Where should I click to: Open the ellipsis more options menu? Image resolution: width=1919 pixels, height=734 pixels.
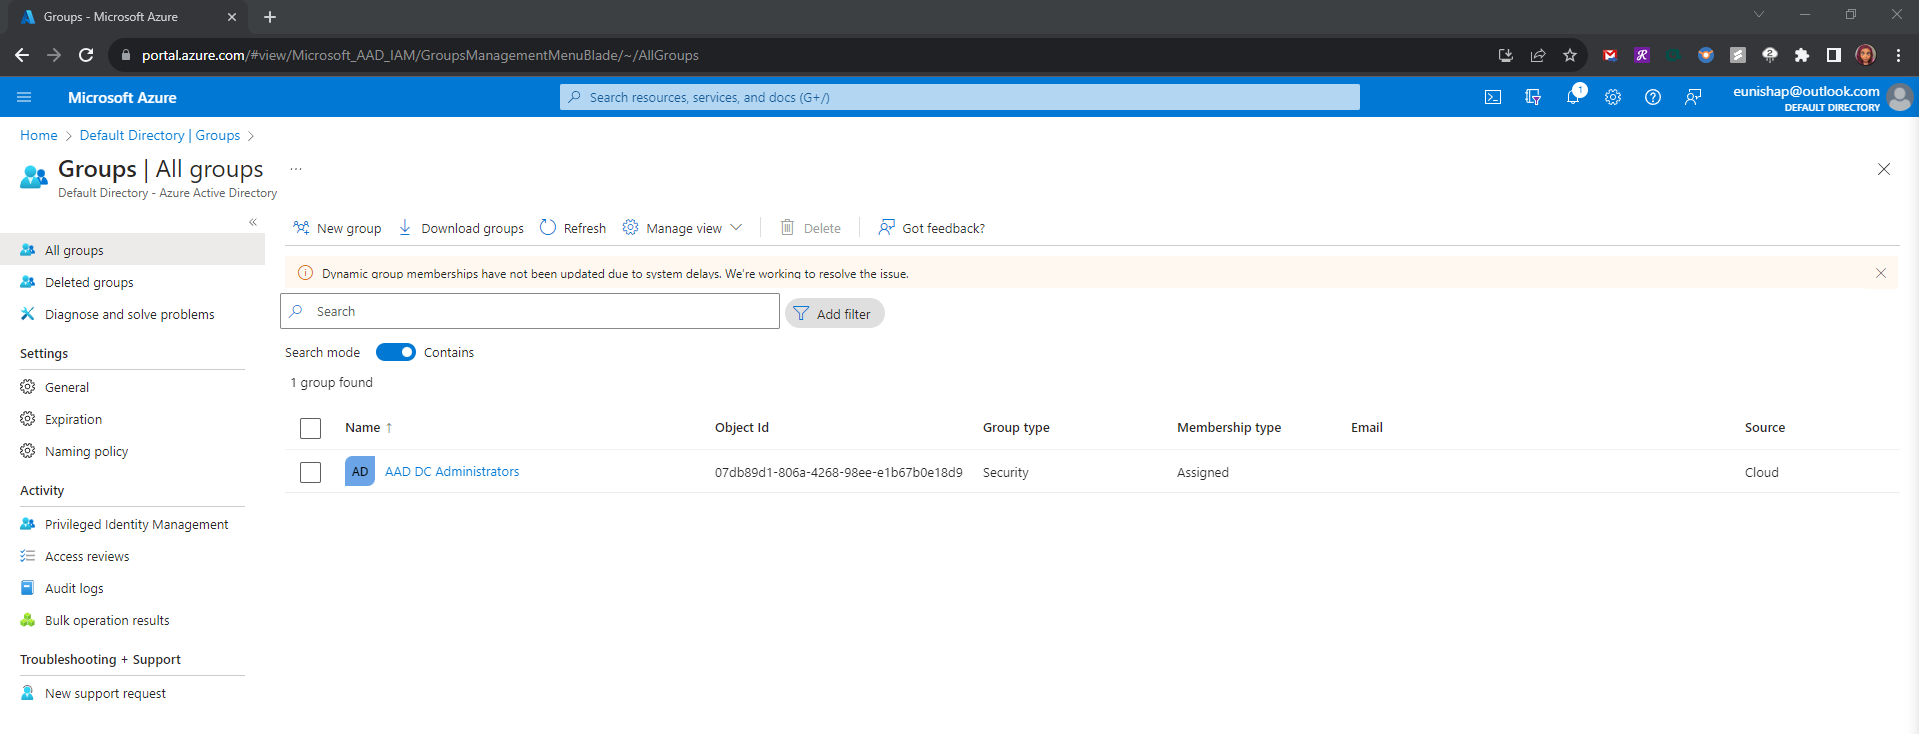pos(296,169)
